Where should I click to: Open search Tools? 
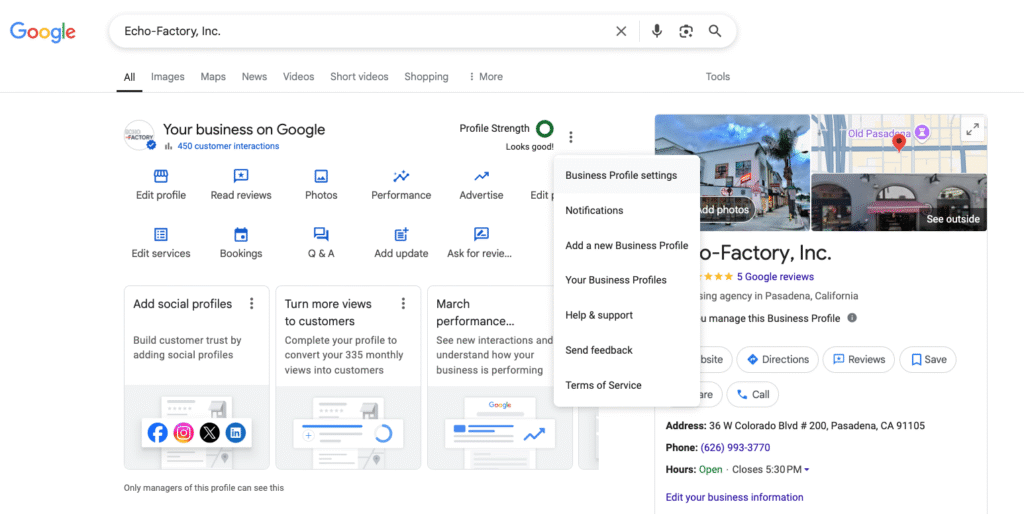tap(718, 76)
